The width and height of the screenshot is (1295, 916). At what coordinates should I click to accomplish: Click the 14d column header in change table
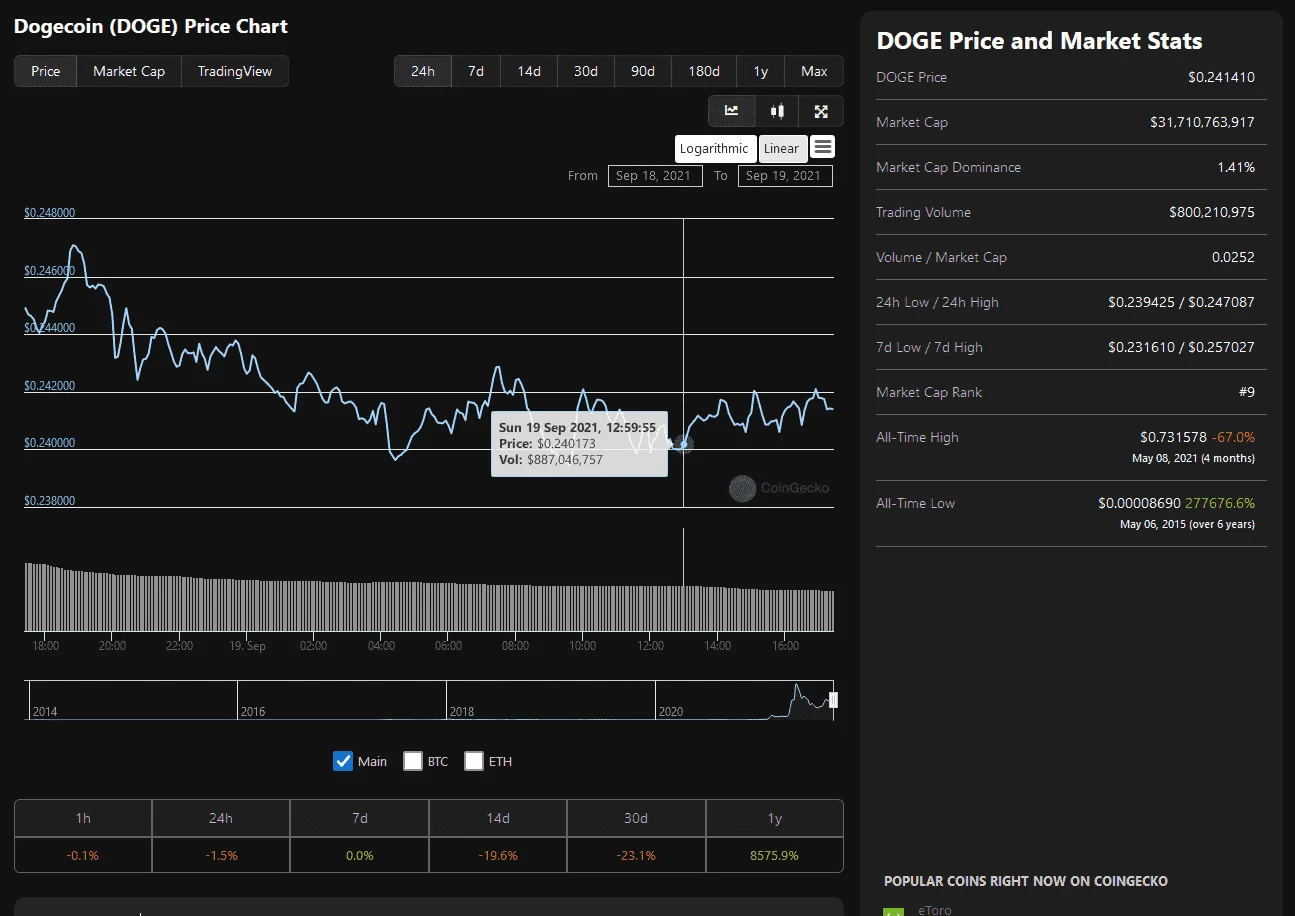click(x=498, y=818)
